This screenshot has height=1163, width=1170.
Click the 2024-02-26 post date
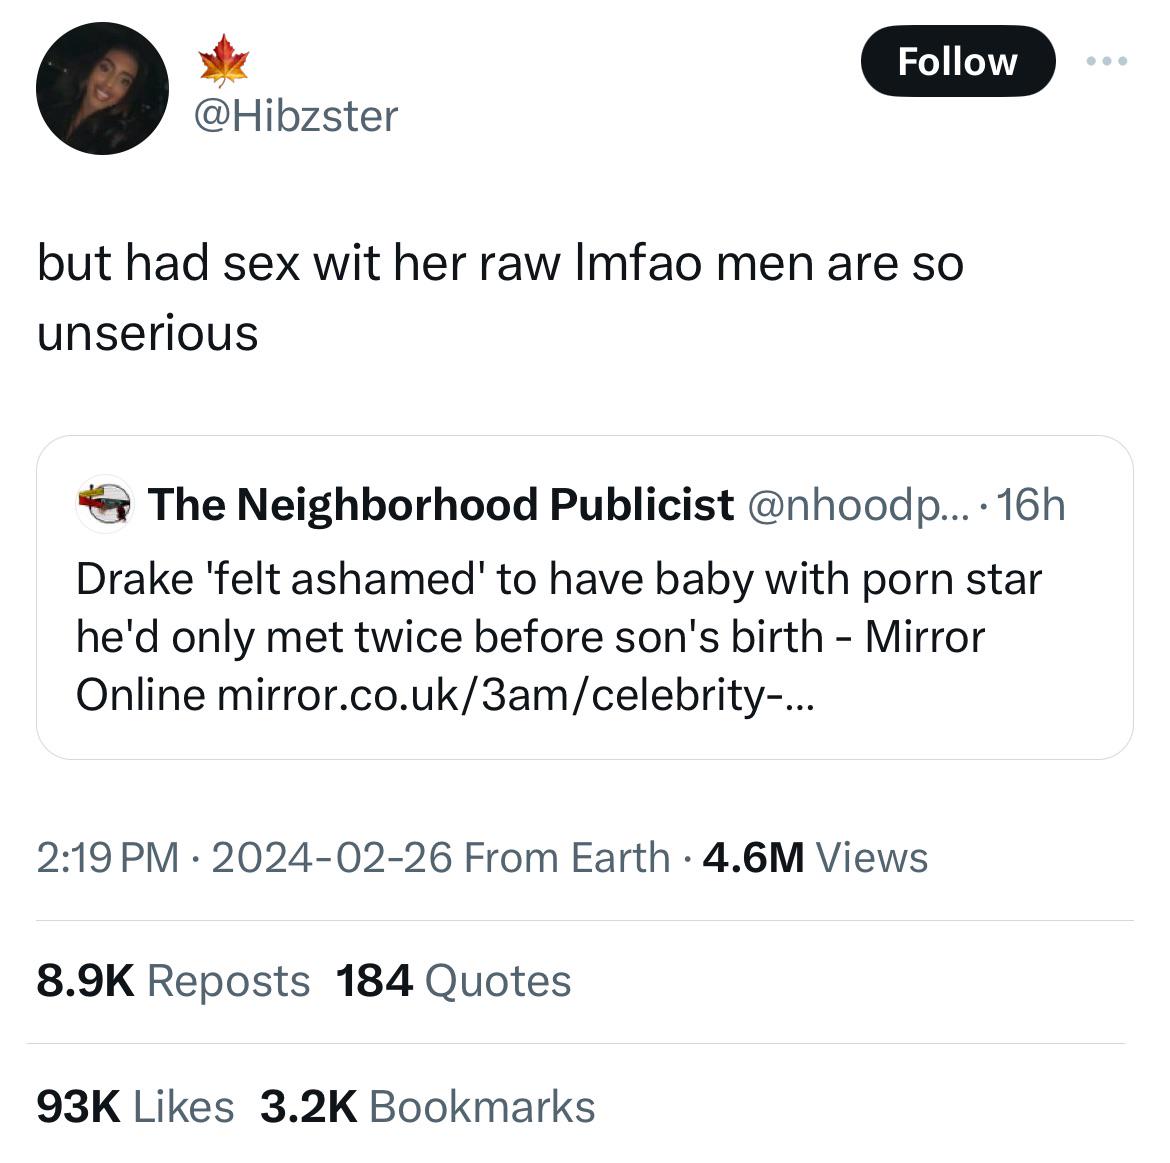click(x=331, y=857)
